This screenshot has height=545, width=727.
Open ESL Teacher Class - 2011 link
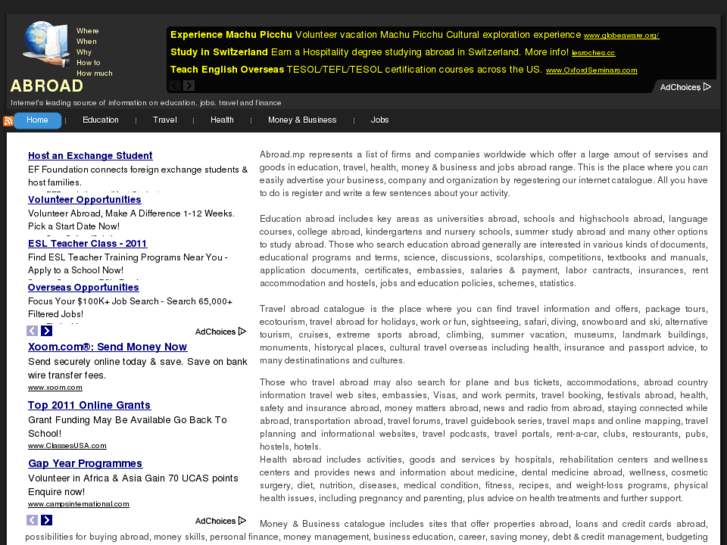[88, 244]
